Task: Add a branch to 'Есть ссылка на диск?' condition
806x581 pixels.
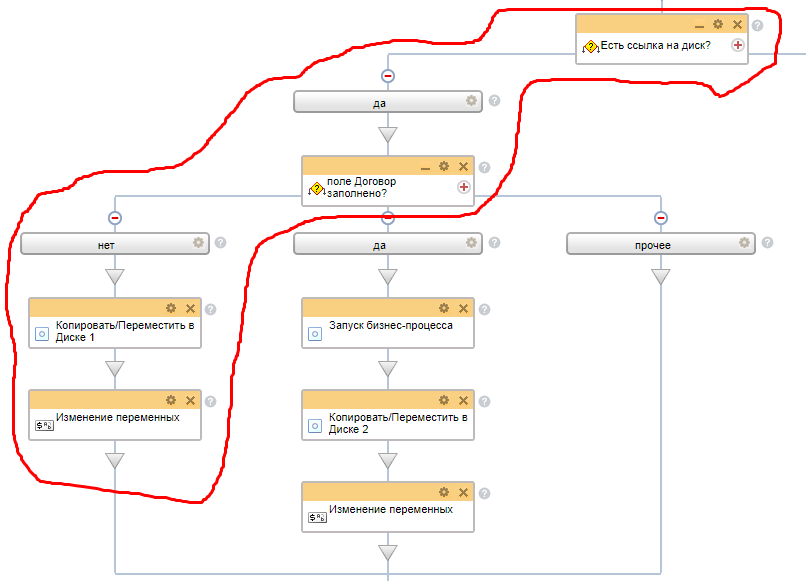Action: click(738, 45)
